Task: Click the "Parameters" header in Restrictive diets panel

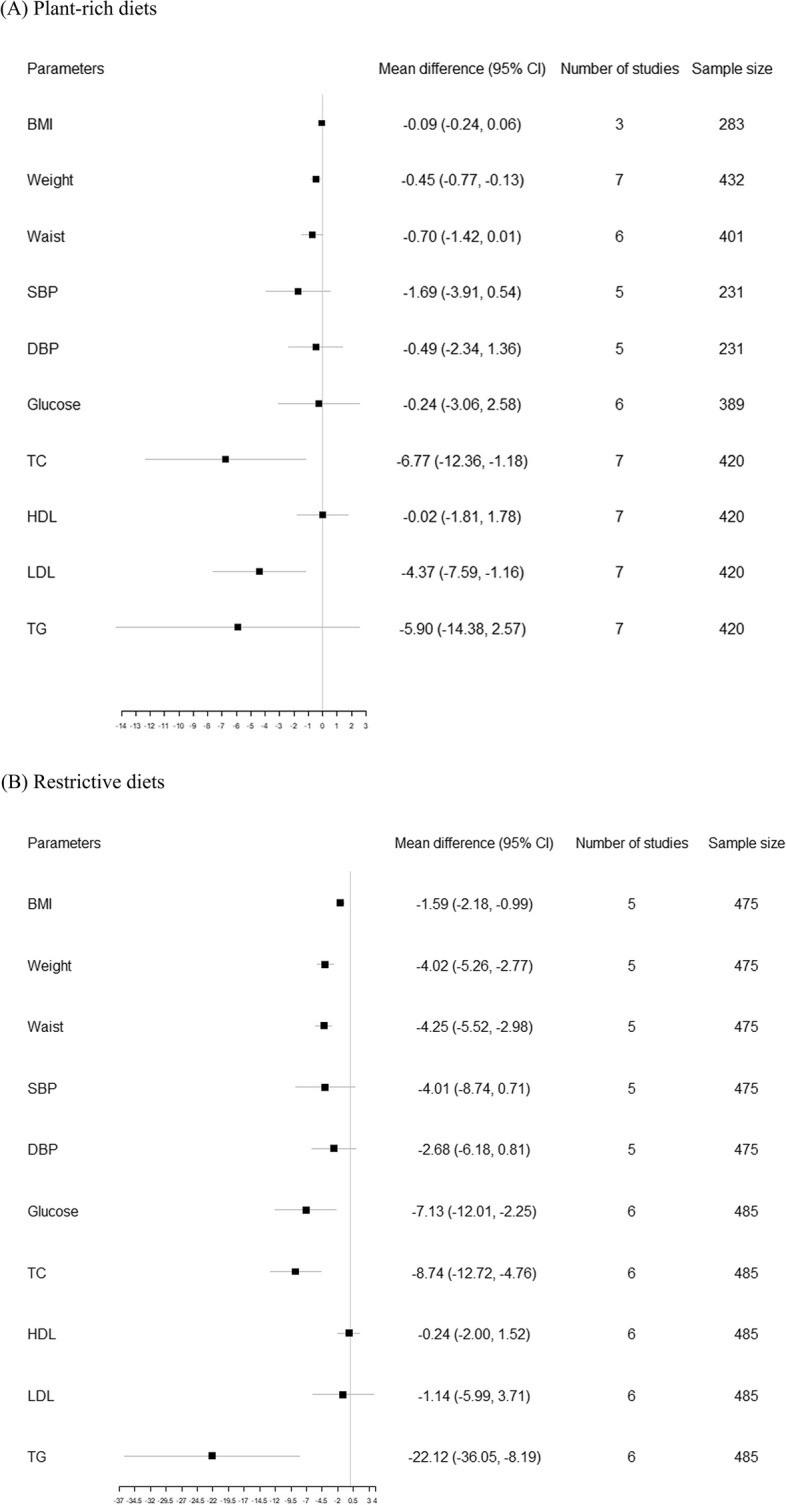Action: pos(64,843)
